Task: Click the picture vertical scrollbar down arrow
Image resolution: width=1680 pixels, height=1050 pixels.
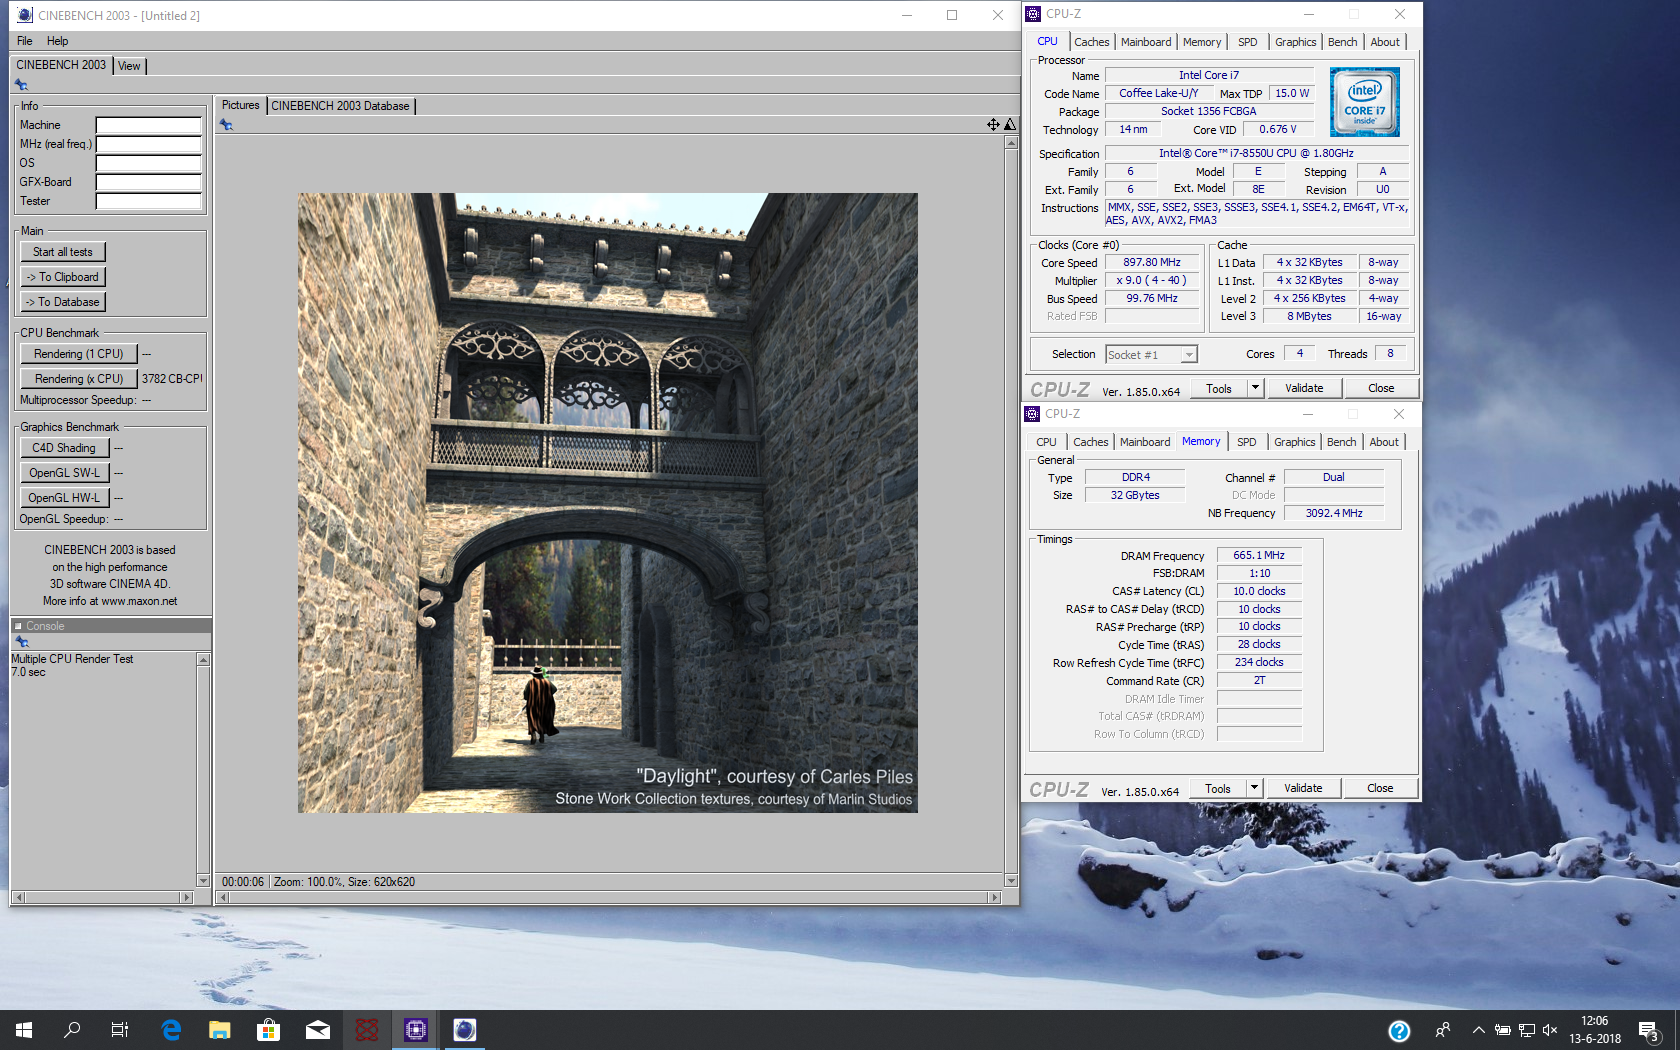Action: click(1011, 881)
